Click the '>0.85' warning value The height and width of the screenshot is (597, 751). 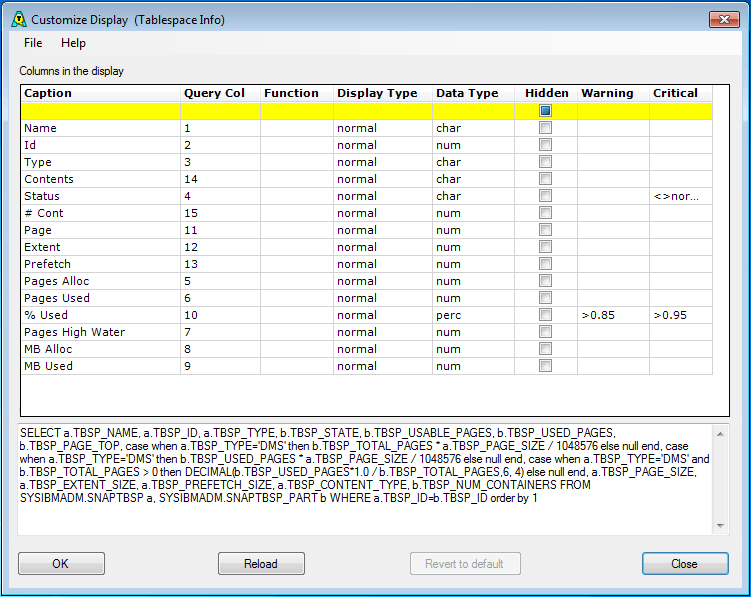(614, 315)
